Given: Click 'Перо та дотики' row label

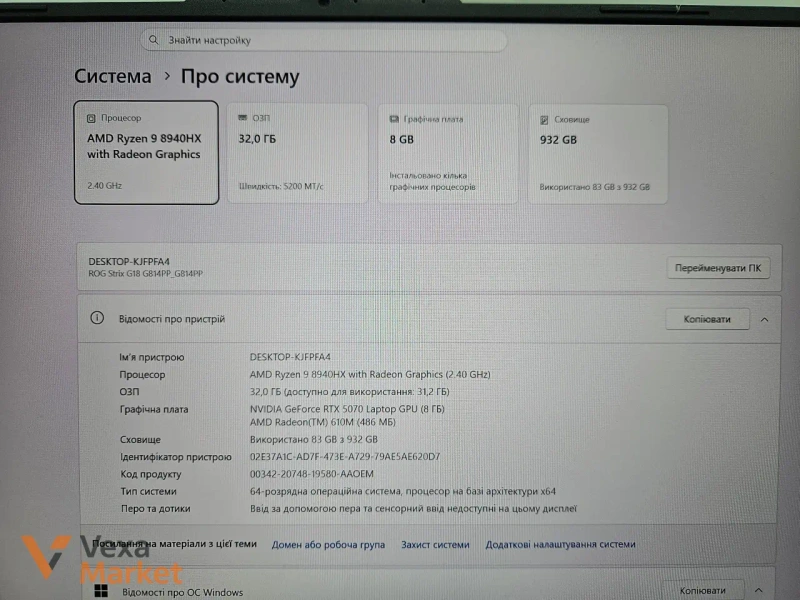Looking at the screenshot, I should click(156, 509).
